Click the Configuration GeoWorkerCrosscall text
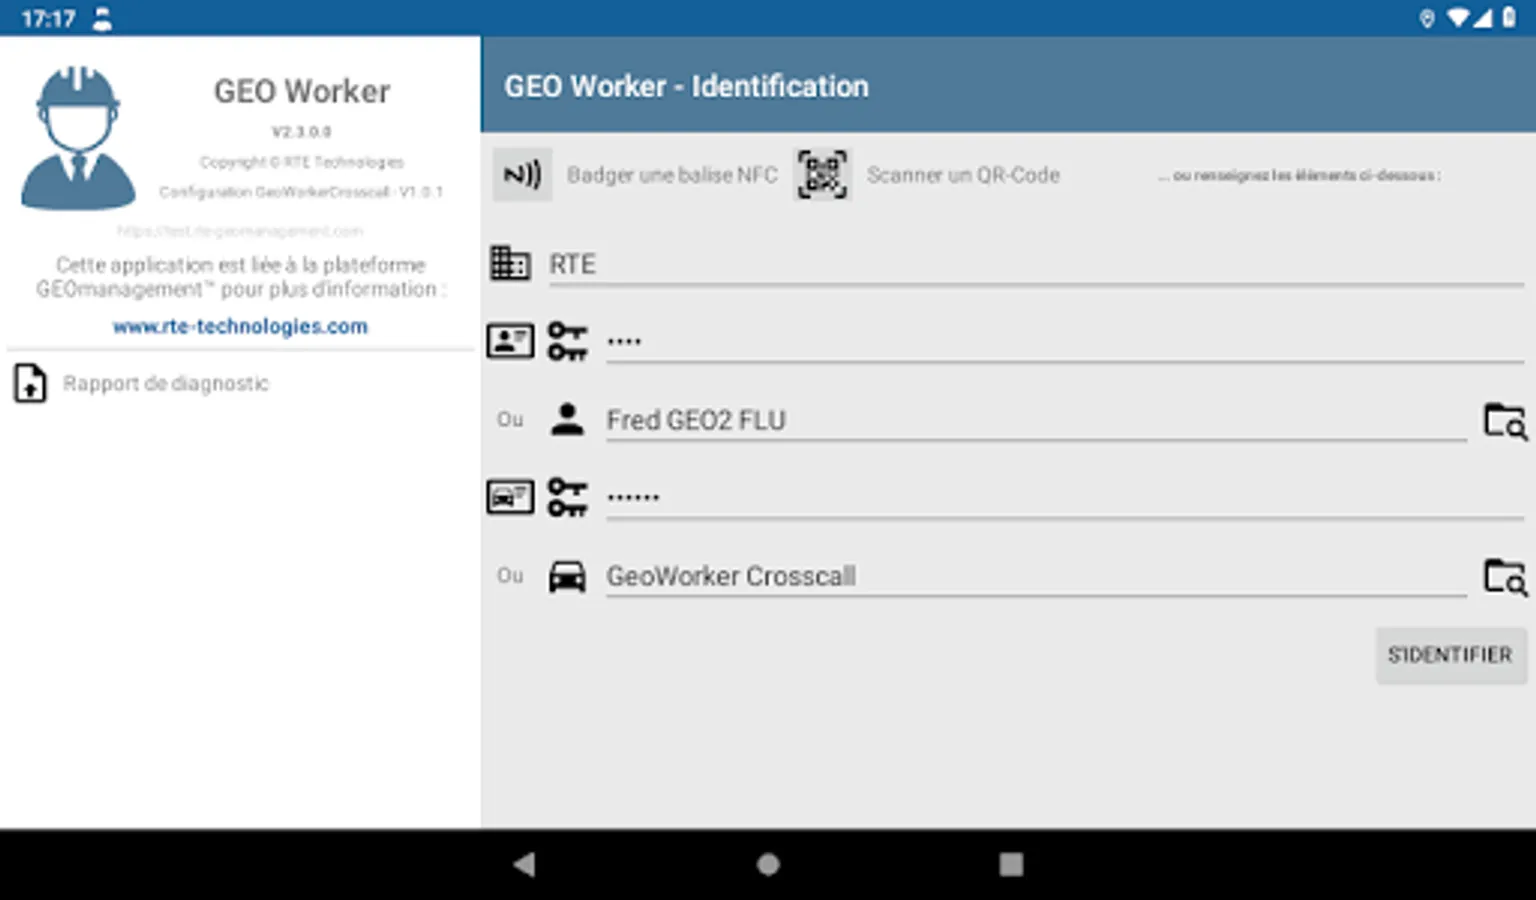1536x900 pixels. pyautogui.click(x=301, y=191)
